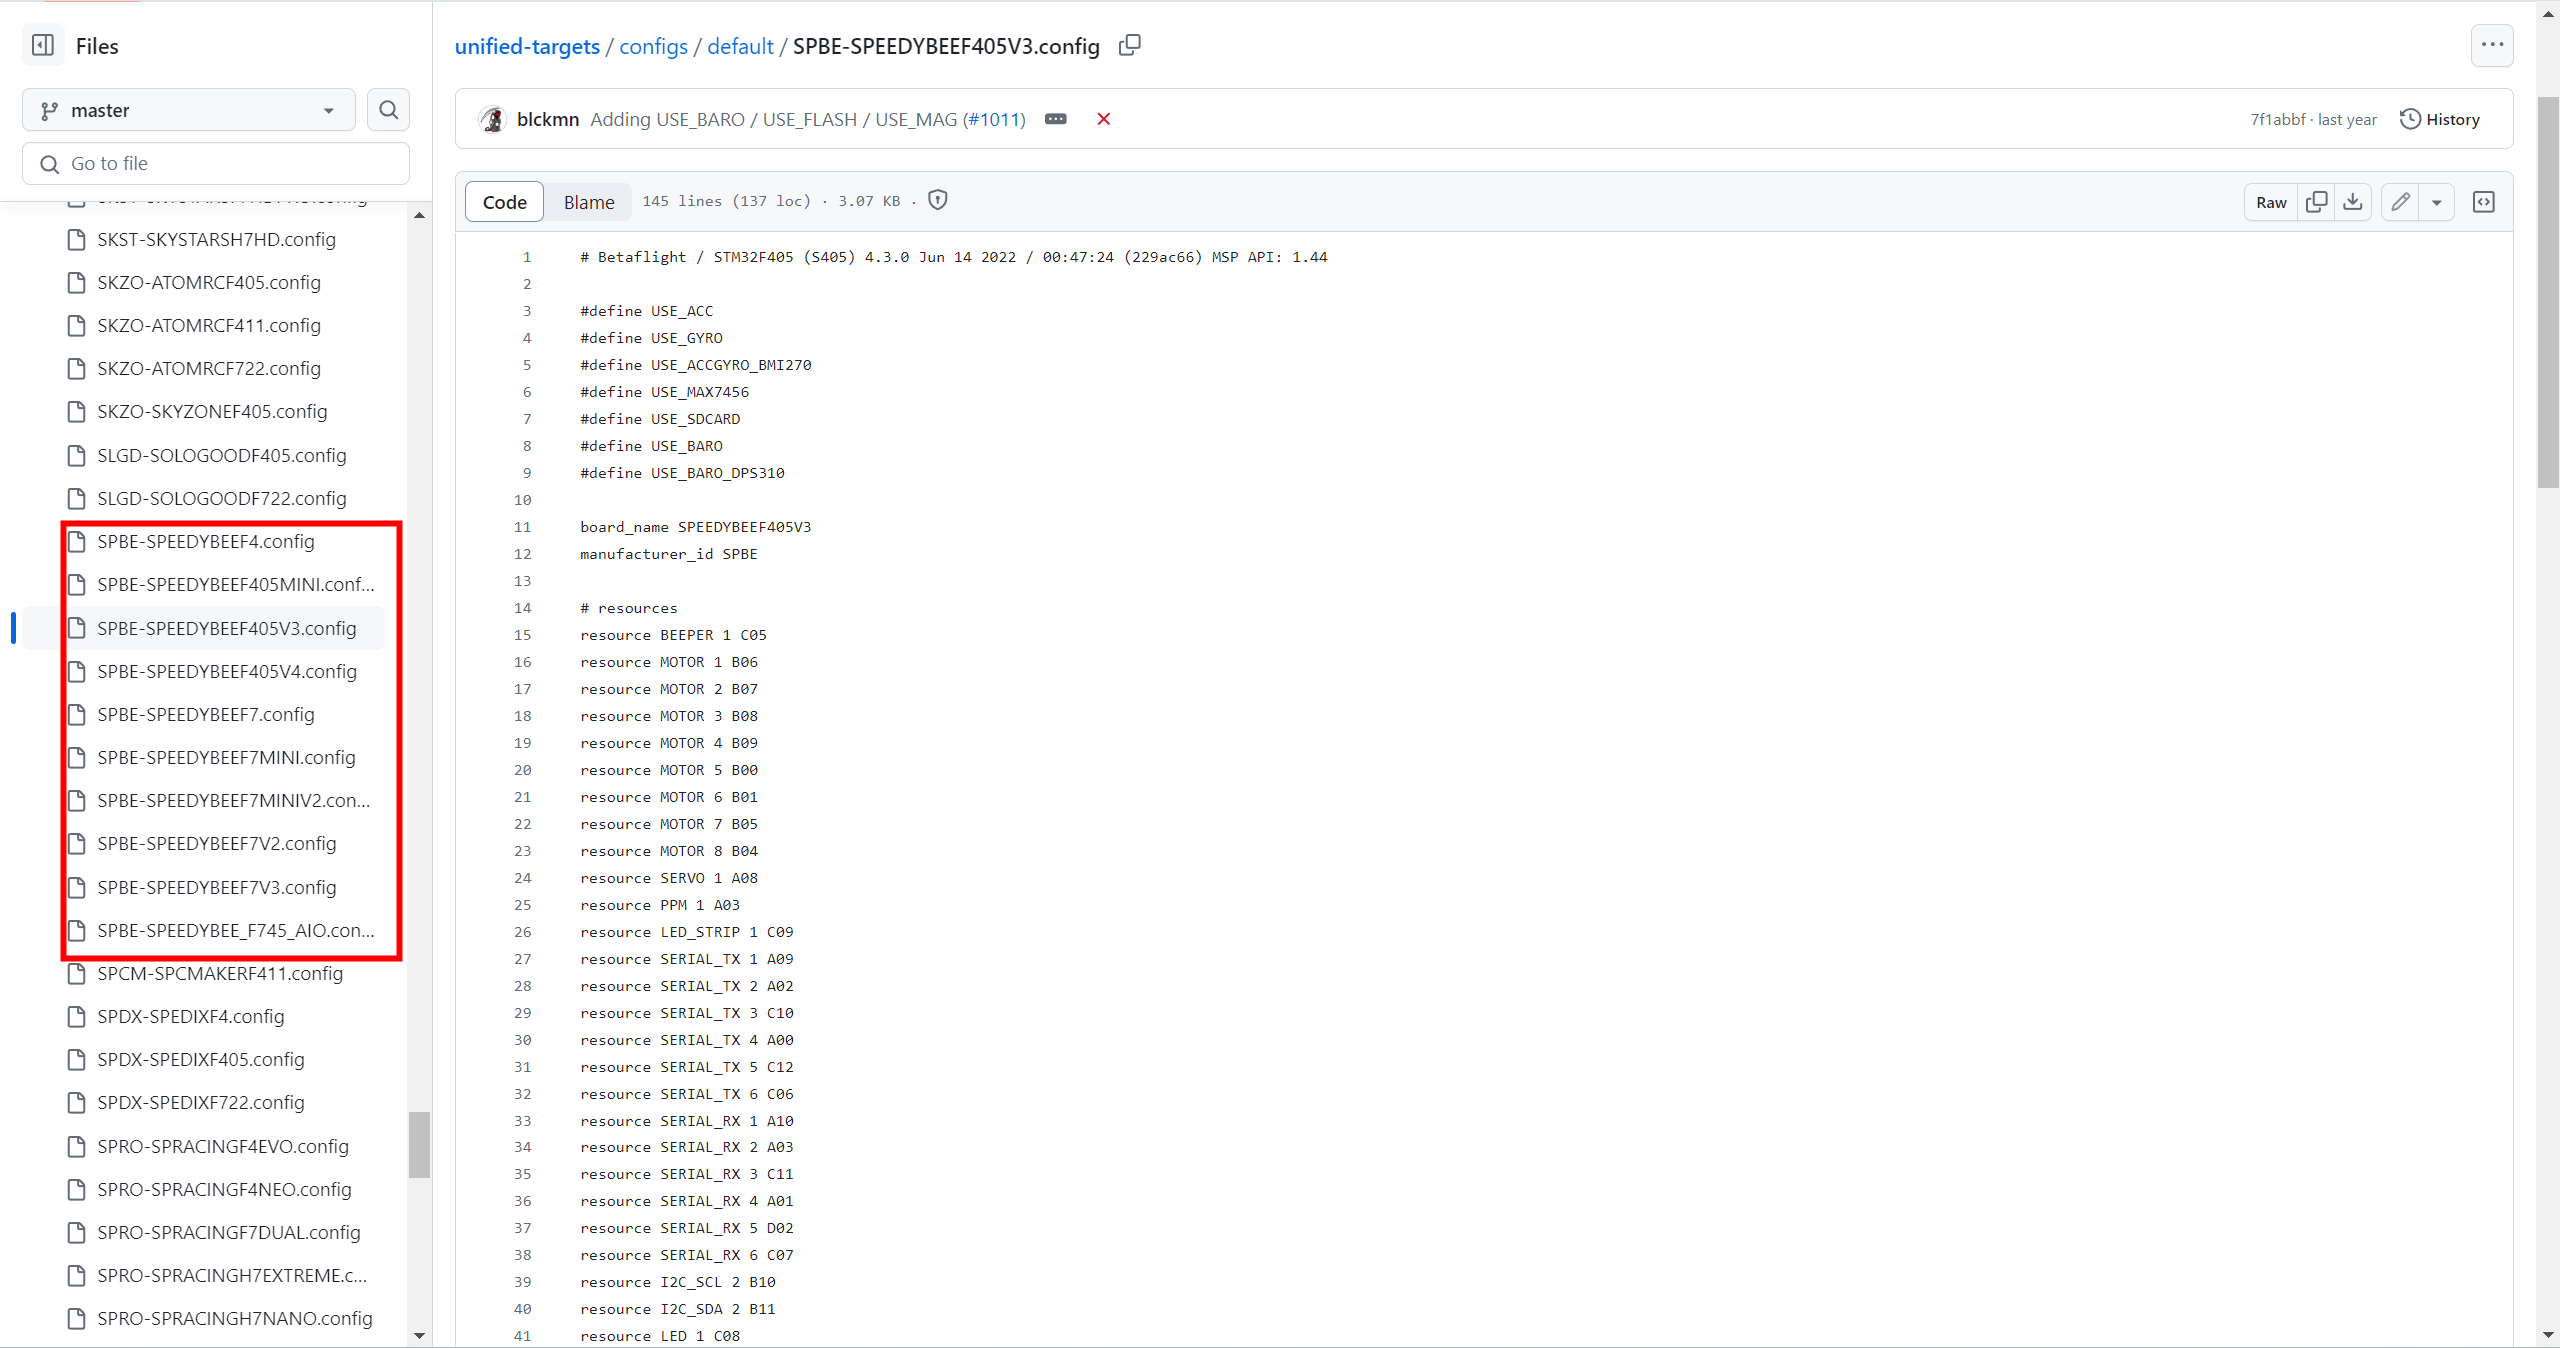Click line number 25
Screen dimensions: 2560x1348
point(522,905)
